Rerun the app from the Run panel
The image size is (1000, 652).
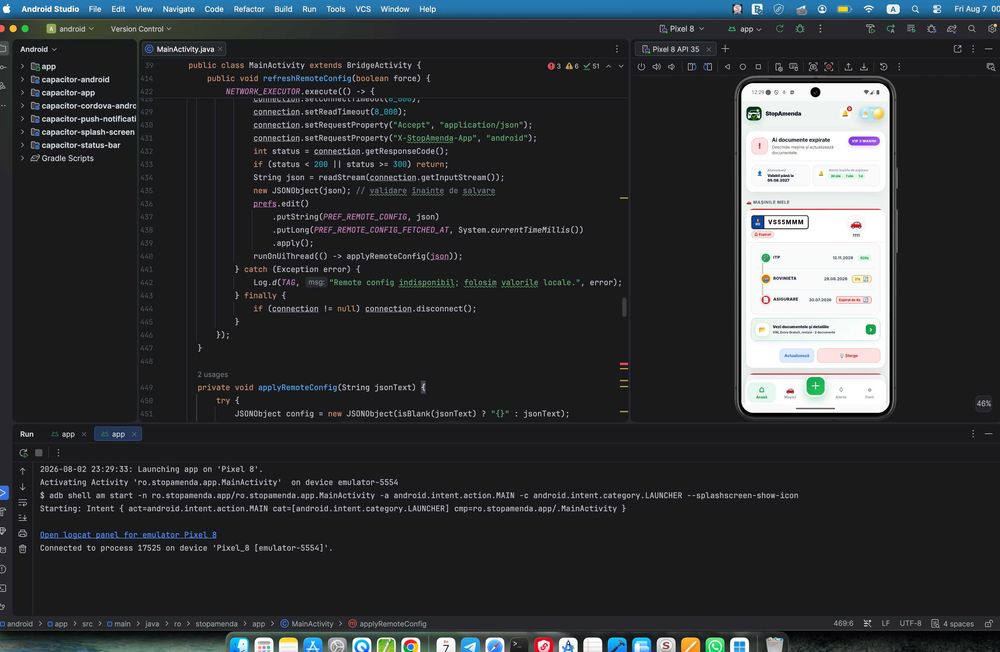click(x=24, y=452)
